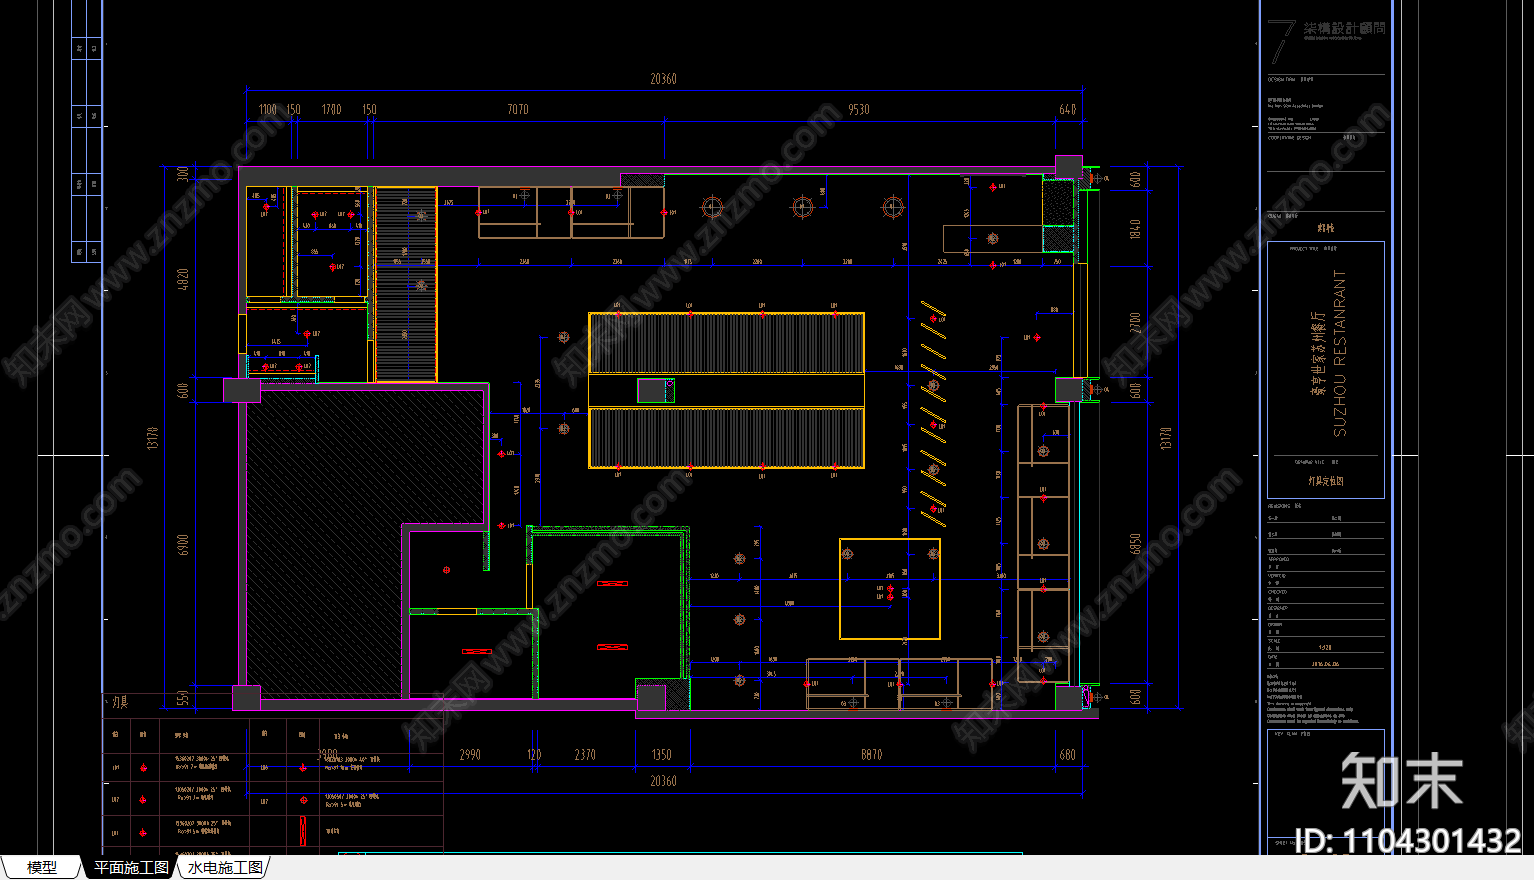This screenshot has height=880, width=1534.
Task: Select the 水电施工图 layout tab
Action: pos(225,868)
